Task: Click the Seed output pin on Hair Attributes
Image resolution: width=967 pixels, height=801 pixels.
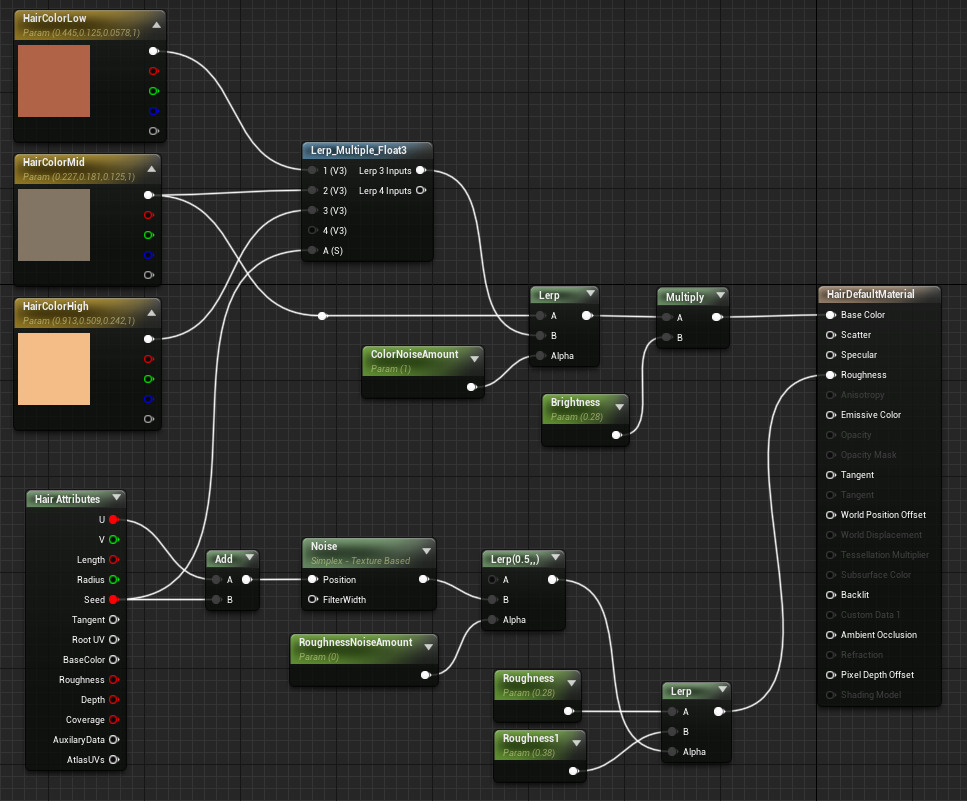Action: pyautogui.click(x=114, y=599)
